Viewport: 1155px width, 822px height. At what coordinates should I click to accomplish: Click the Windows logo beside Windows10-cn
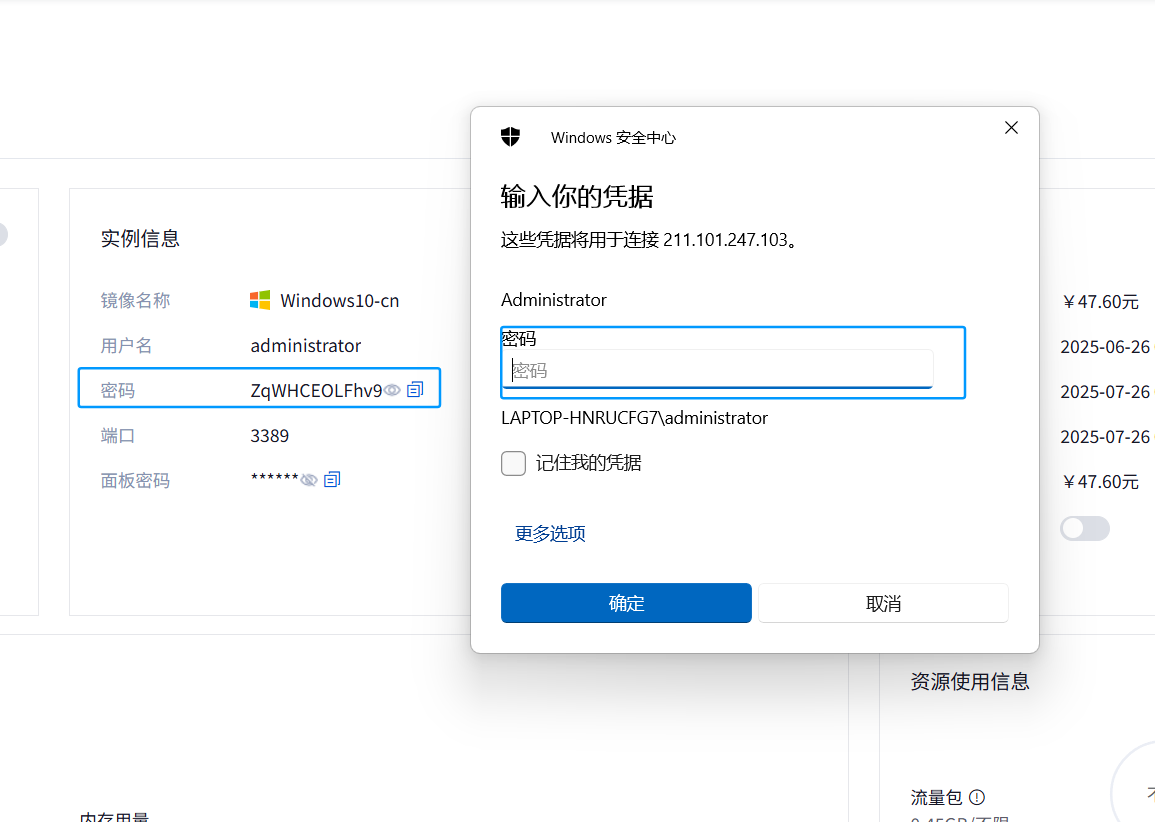click(260, 300)
